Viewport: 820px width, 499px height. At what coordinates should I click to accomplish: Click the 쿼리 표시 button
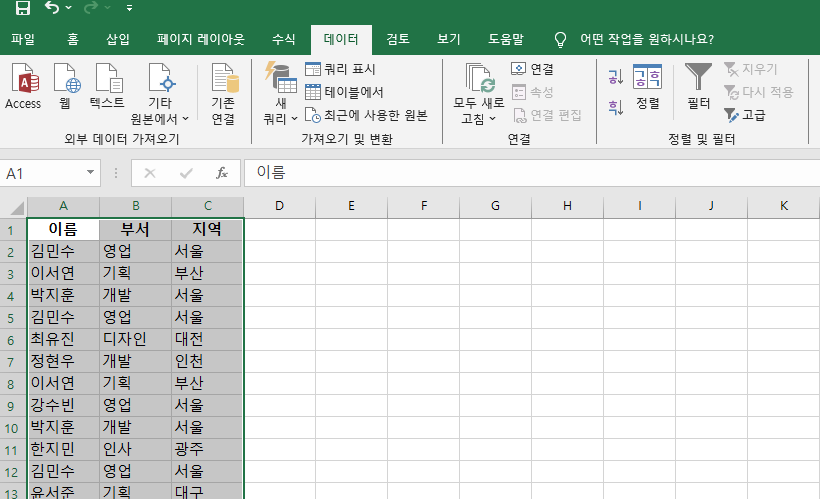click(x=340, y=69)
